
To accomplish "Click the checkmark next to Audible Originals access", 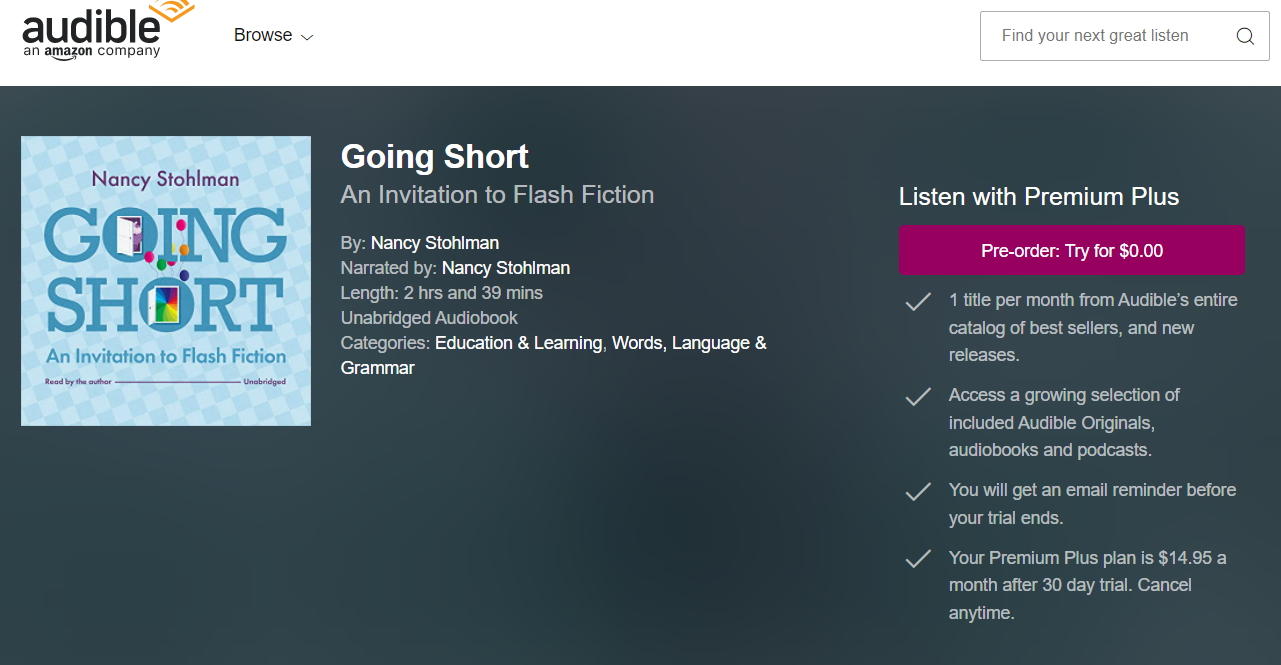I will pyautogui.click(x=917, y=397).
